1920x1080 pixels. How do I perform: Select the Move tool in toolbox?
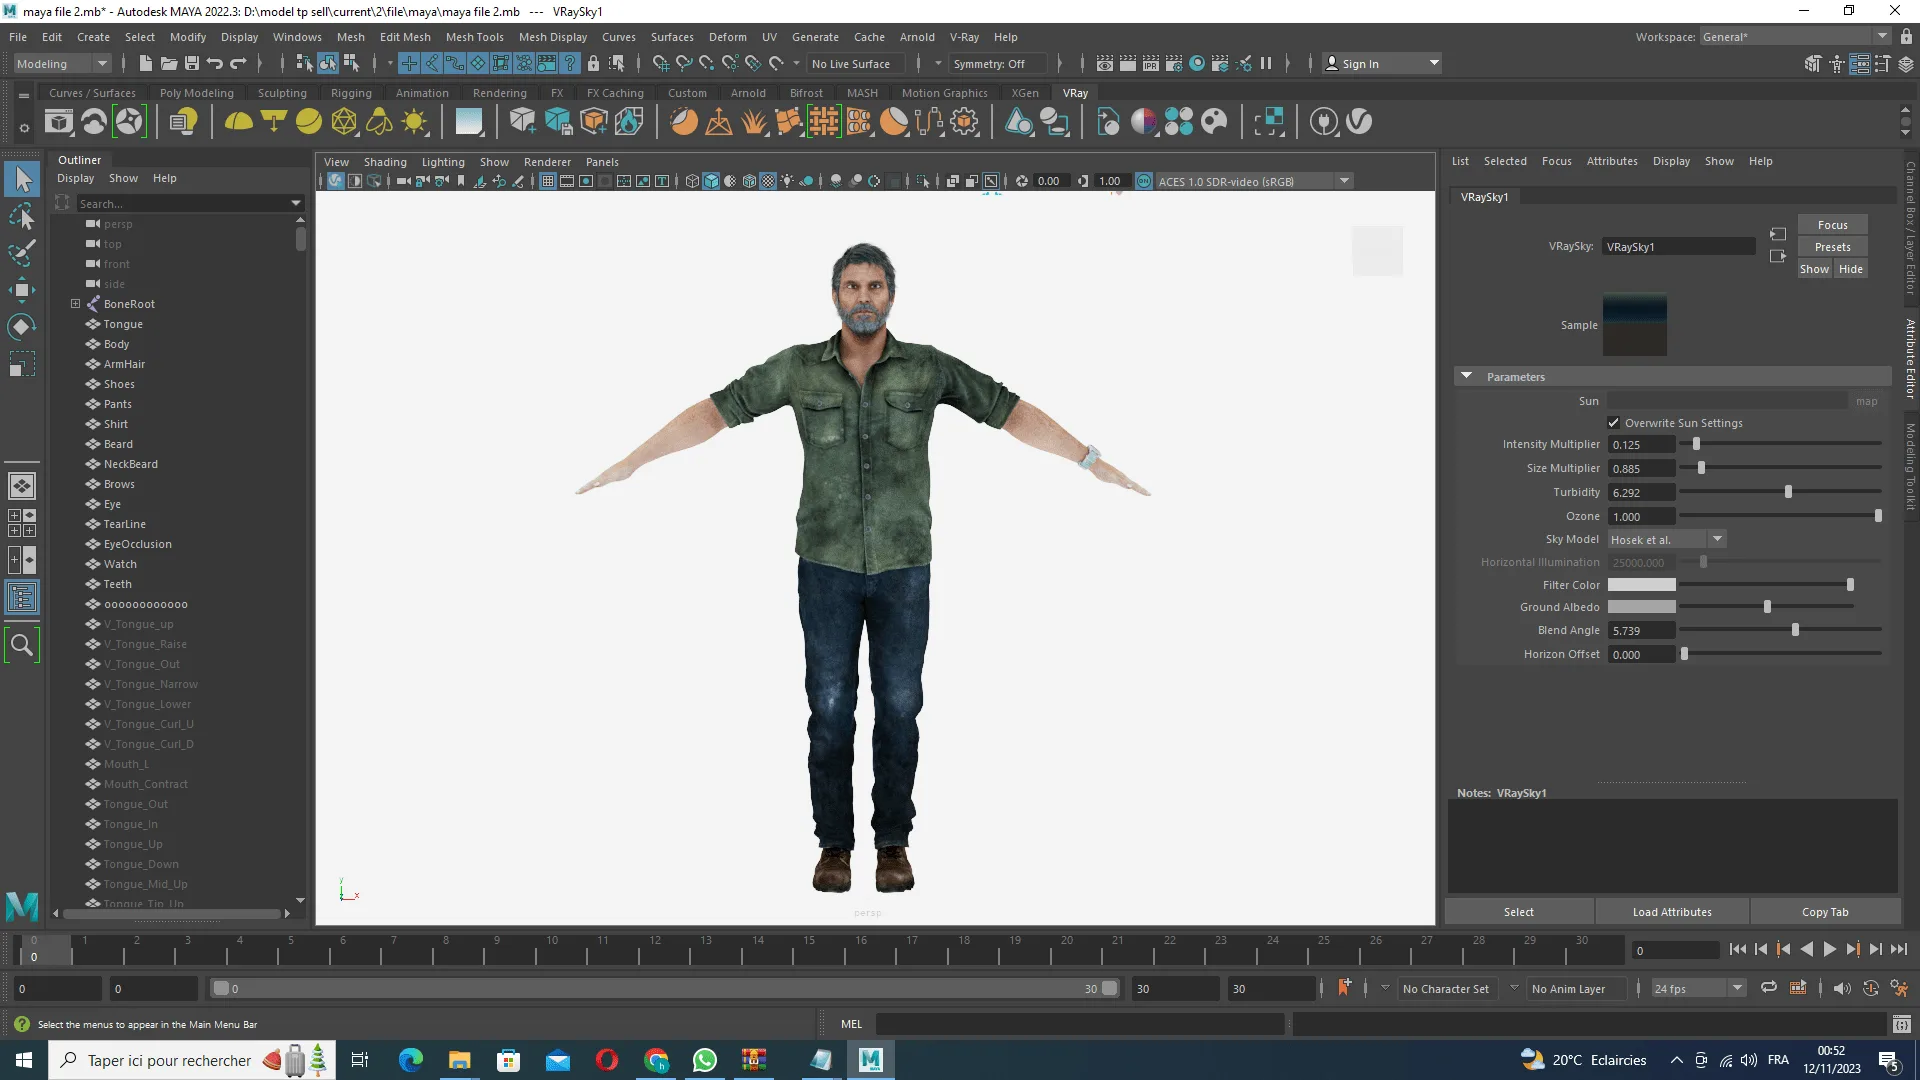[x=21, y=290]
